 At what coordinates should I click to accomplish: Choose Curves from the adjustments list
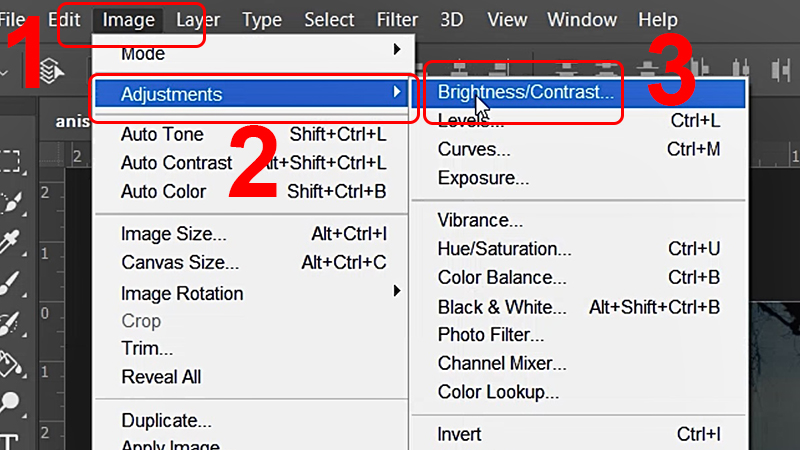click(474, 150)
